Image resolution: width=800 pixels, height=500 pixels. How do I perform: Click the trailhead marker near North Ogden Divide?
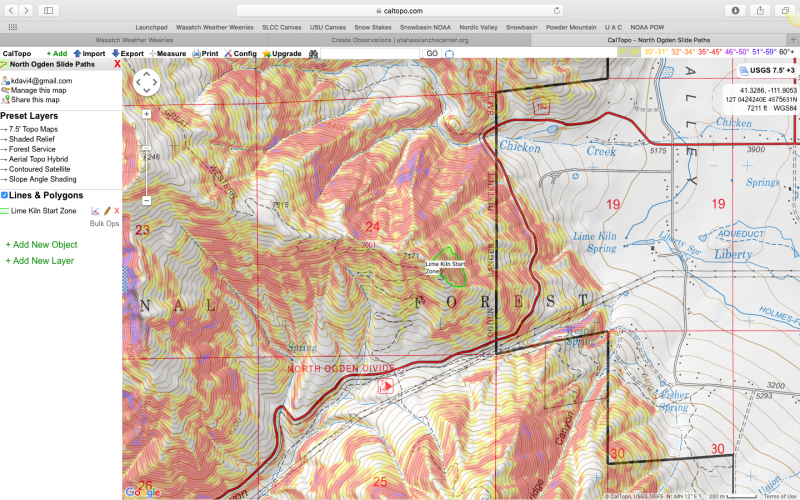(386, 386)
